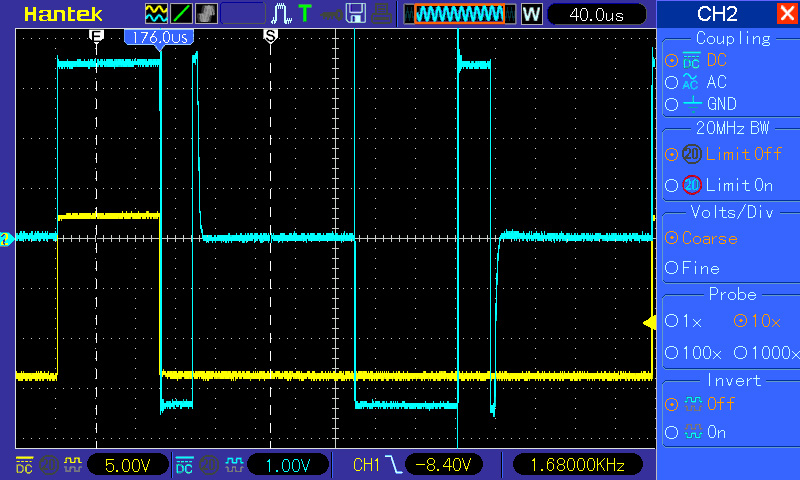Click the green diagonal line icon
Screen dimensions: 800x480
181,13
